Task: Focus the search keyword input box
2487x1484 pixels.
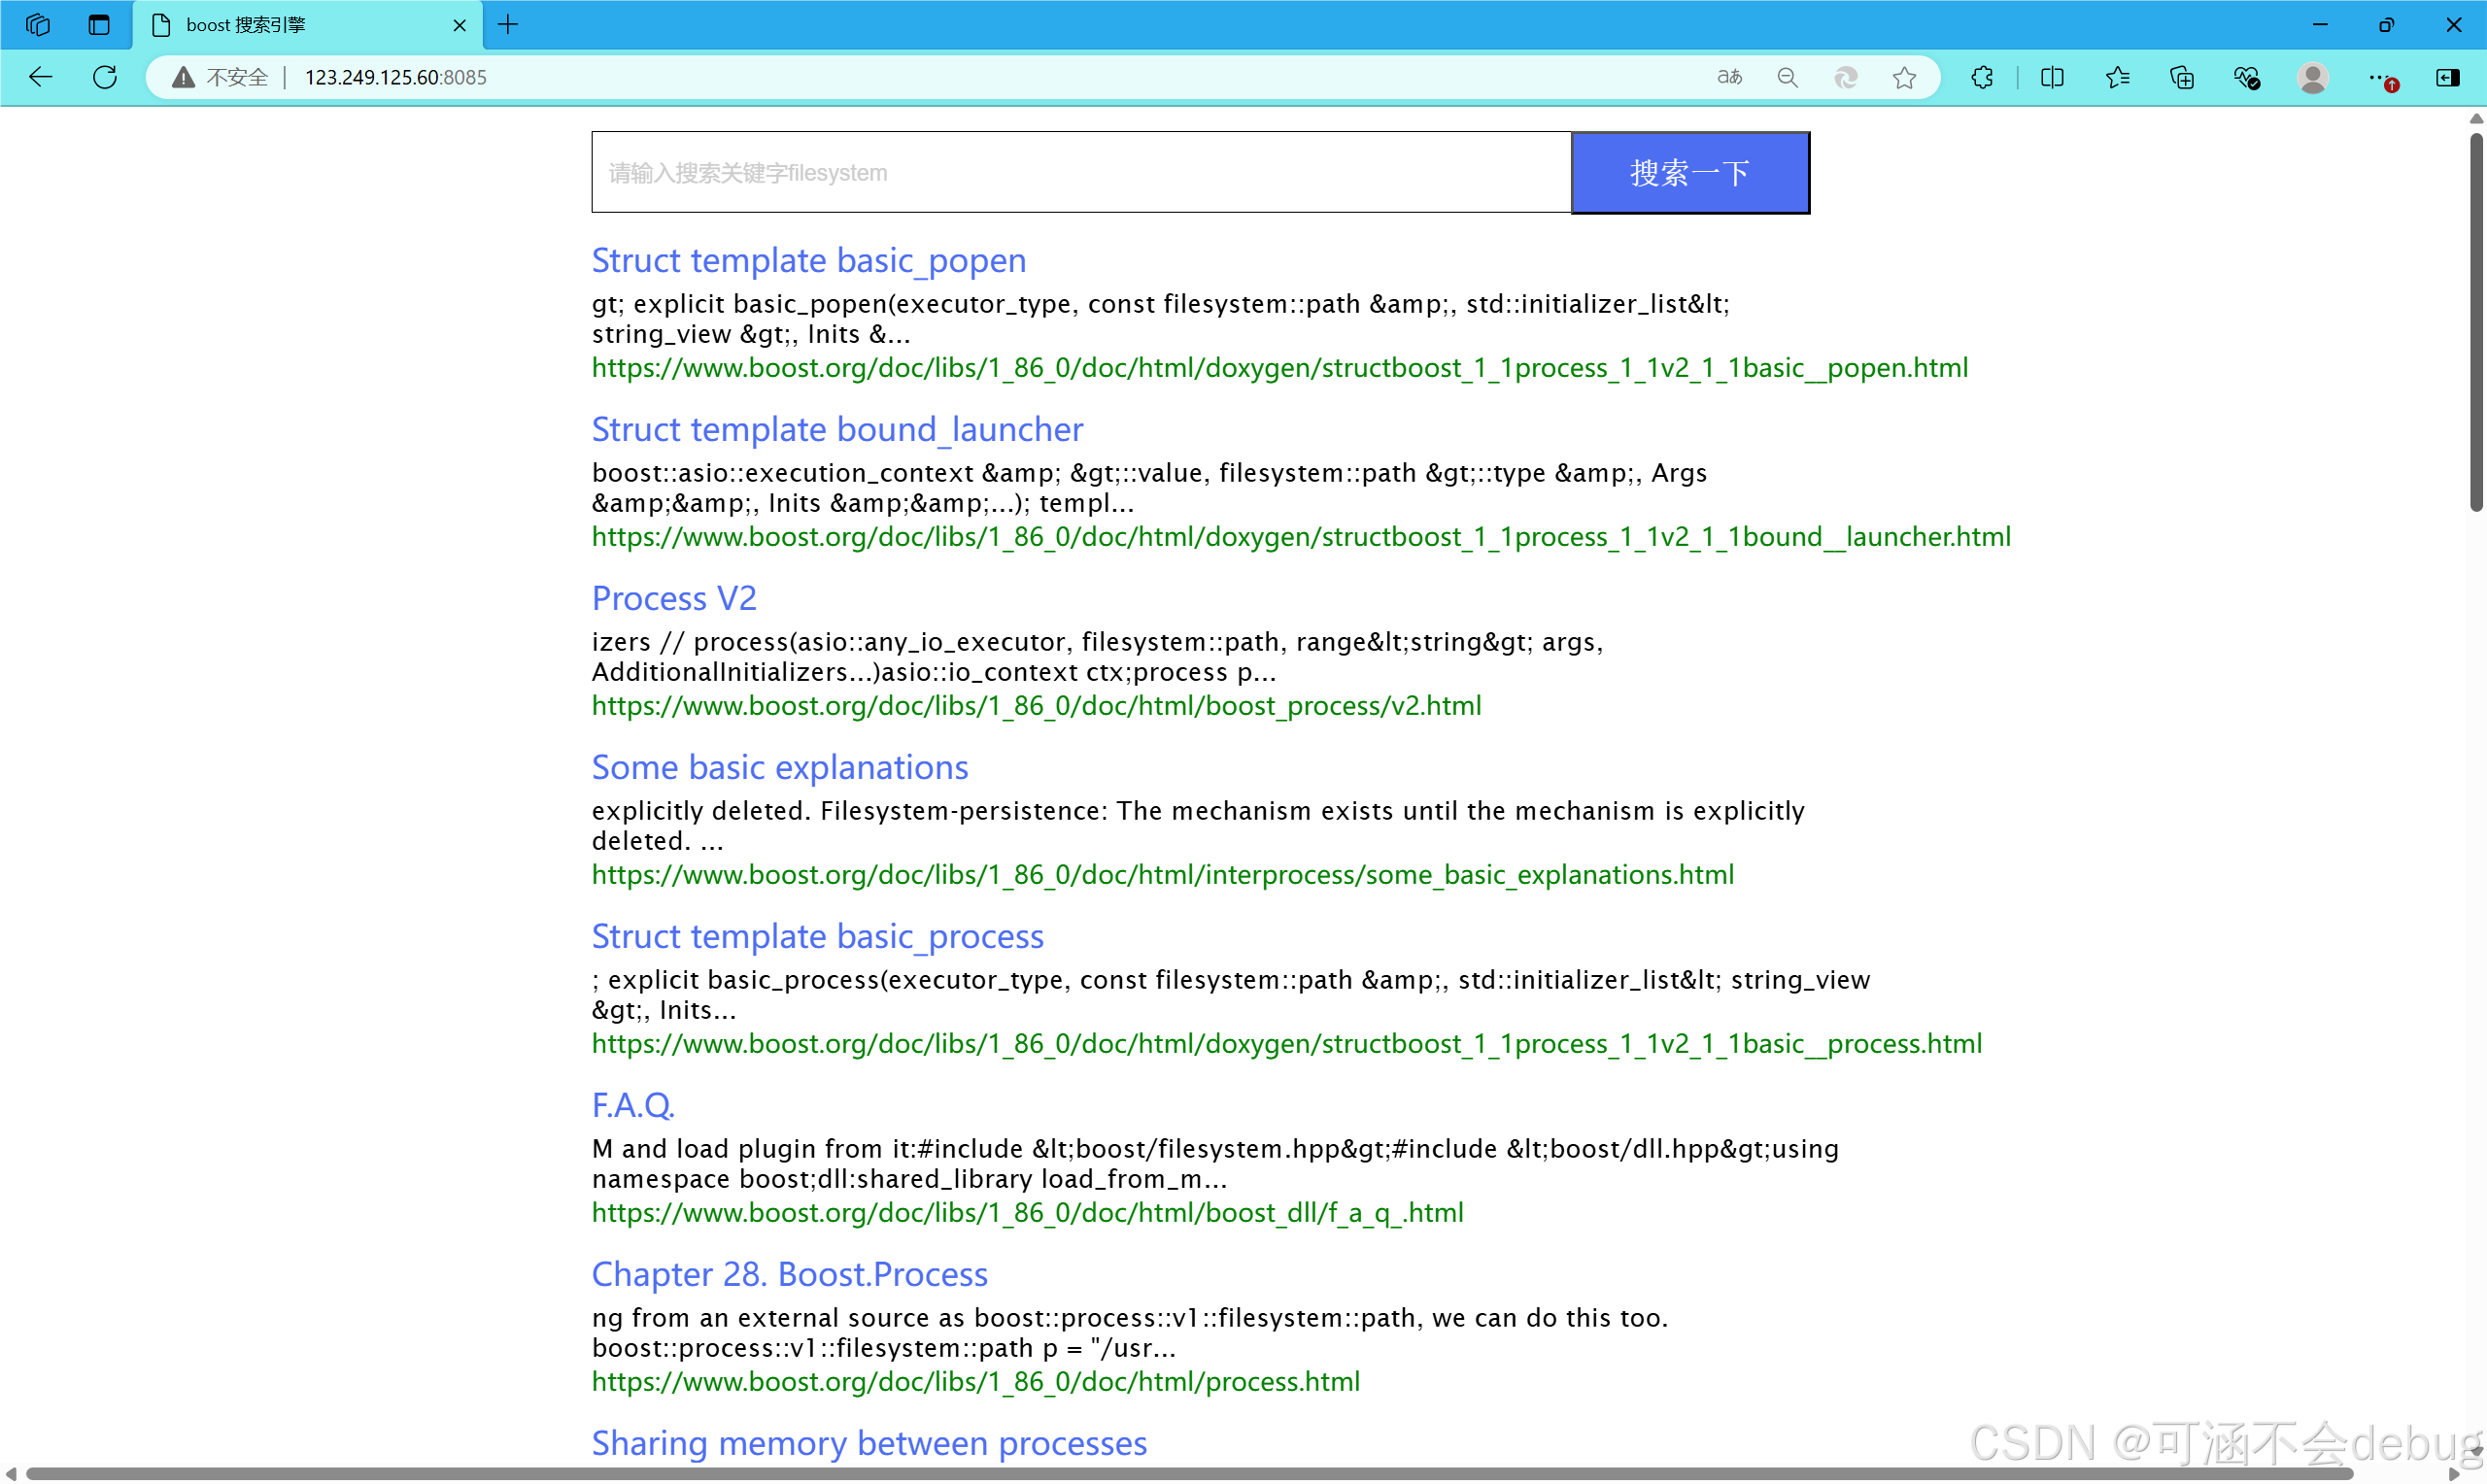Action: click(1081, 172)
